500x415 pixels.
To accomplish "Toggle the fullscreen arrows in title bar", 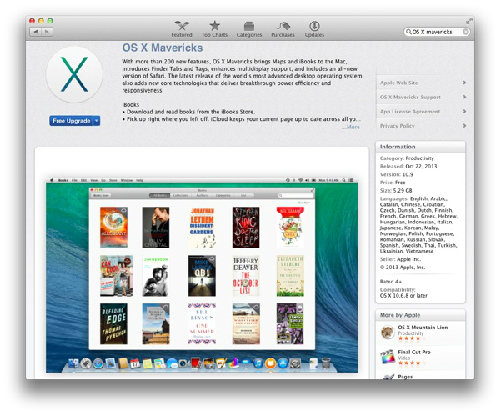I will pyautogui.click(x=469, y=21).
